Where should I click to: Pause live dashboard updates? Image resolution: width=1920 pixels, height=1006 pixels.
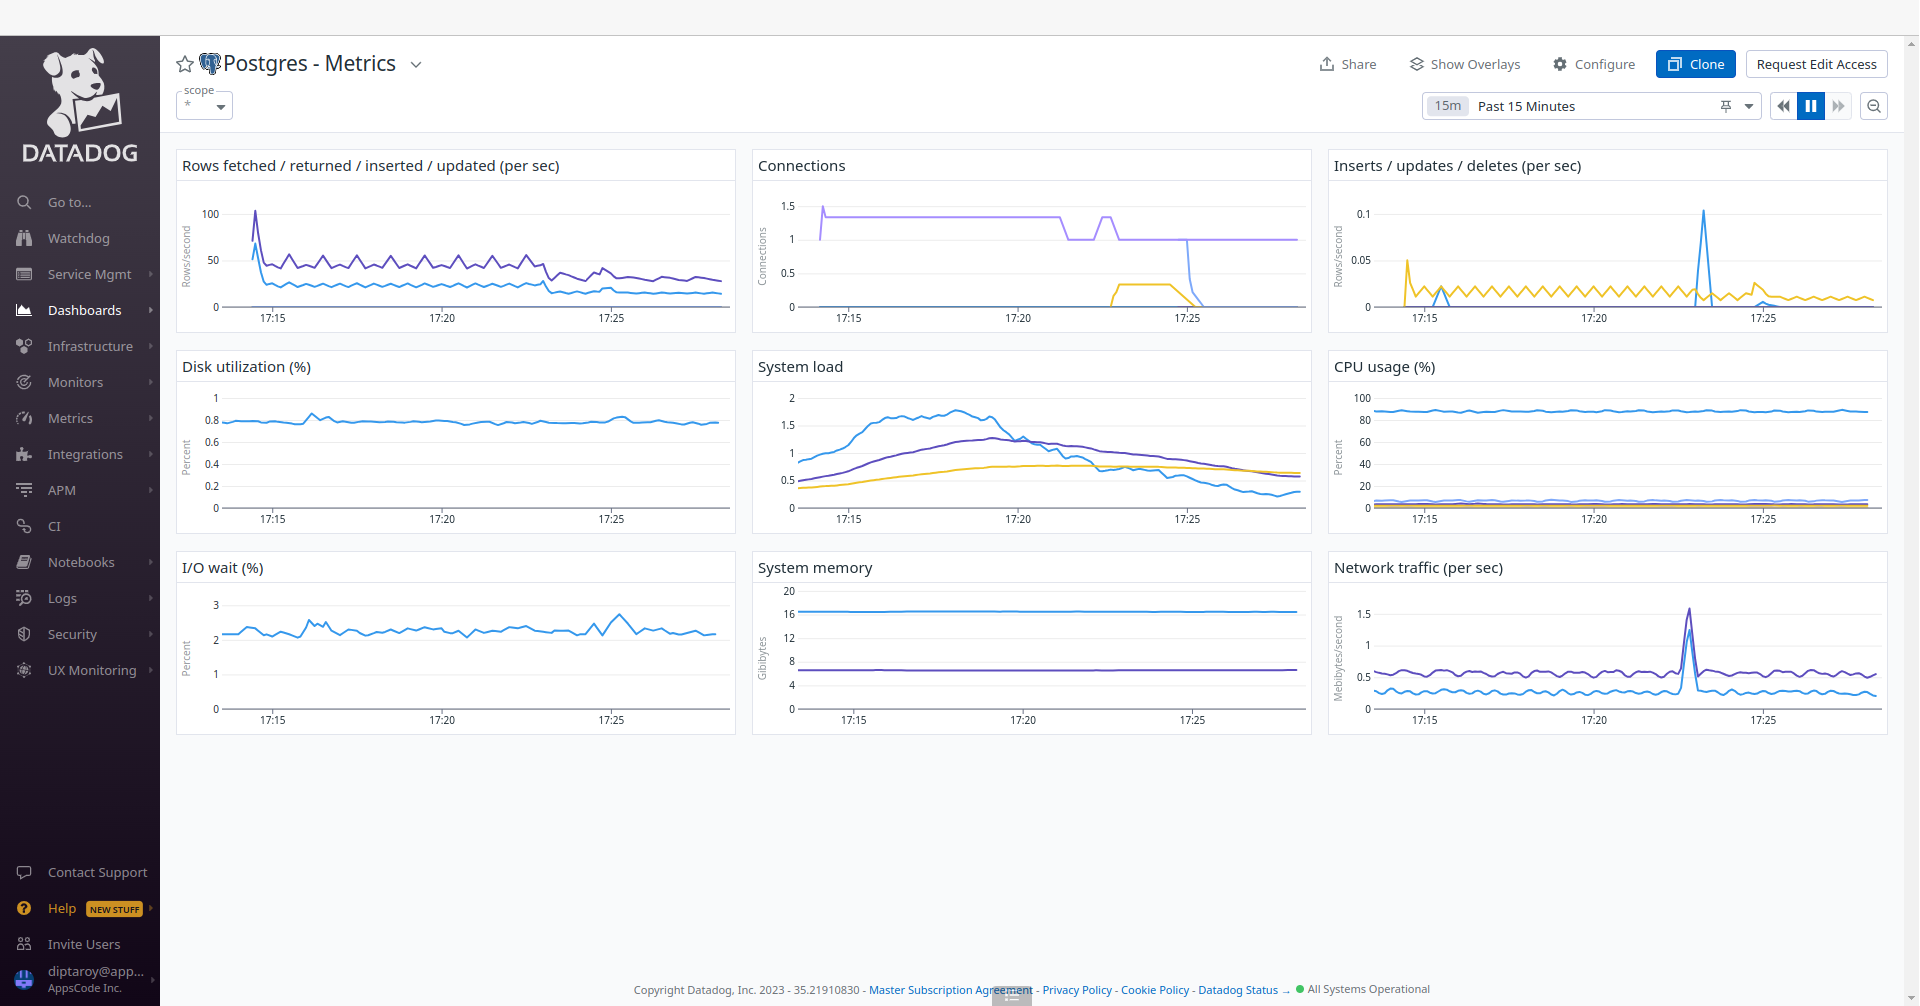1811,105
